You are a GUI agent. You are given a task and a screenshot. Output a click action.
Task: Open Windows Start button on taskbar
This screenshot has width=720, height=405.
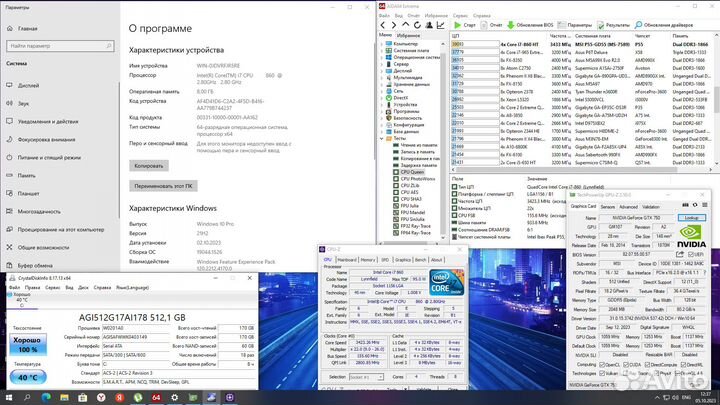click(x=8, y=397)
